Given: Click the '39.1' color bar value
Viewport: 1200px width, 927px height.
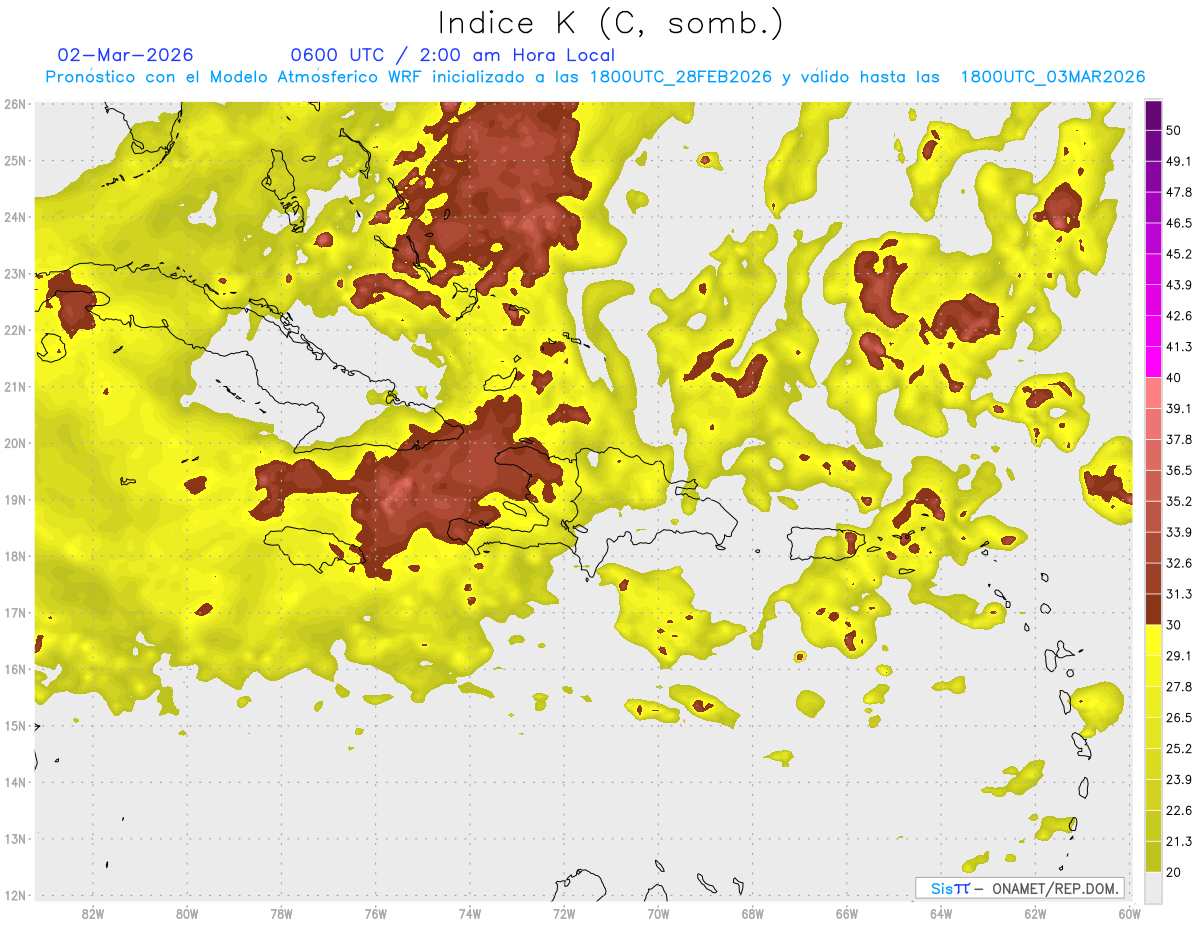Looking at the screenshot, I should [1178, 408].
